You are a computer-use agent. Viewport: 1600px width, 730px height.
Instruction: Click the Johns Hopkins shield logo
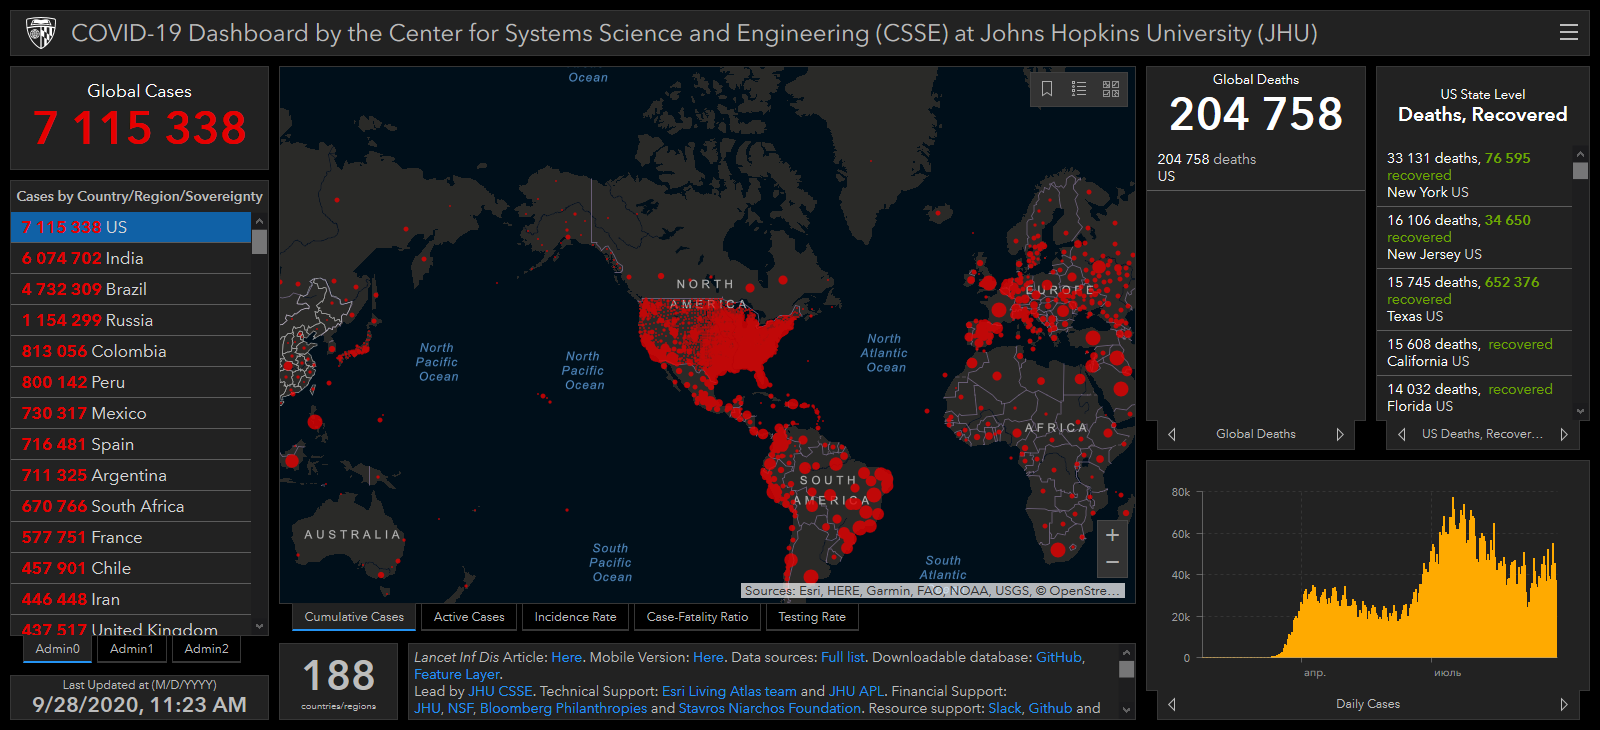tap(40, 33)
